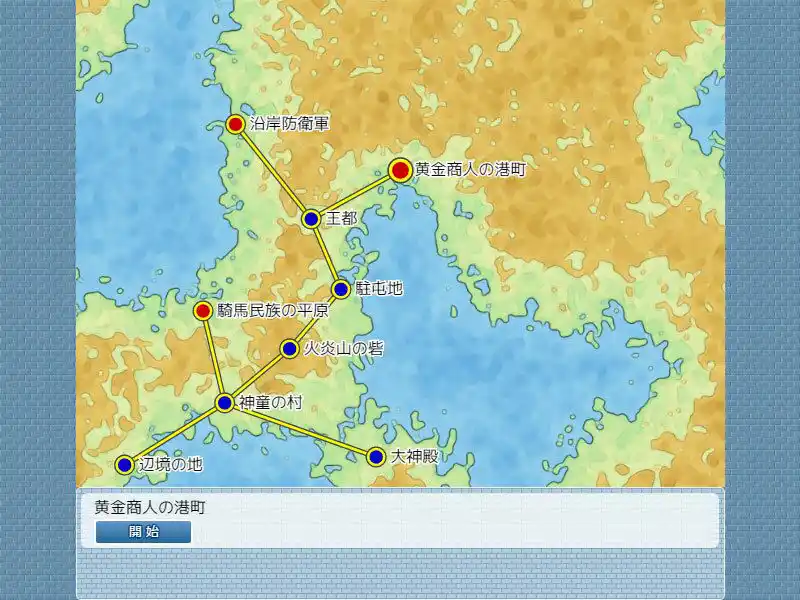The image size is (800, 600).
Task: Click route between 駐屯地 and 火炎山の砦
Action: point(313,317)
